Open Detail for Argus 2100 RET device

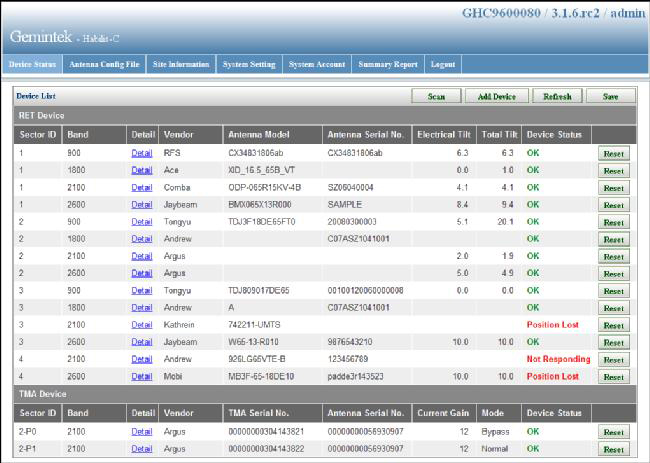coord(142,257)
